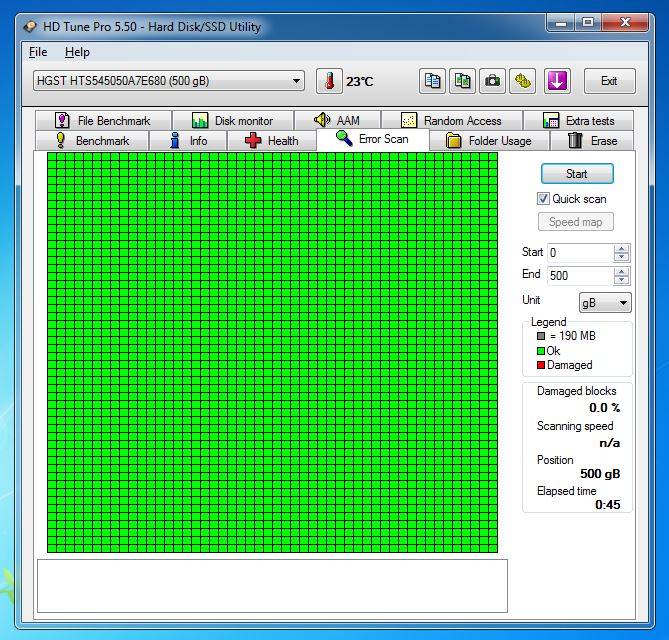Maximize the HD Tune Pro window

pyautogui.click(x=588, y=23)
